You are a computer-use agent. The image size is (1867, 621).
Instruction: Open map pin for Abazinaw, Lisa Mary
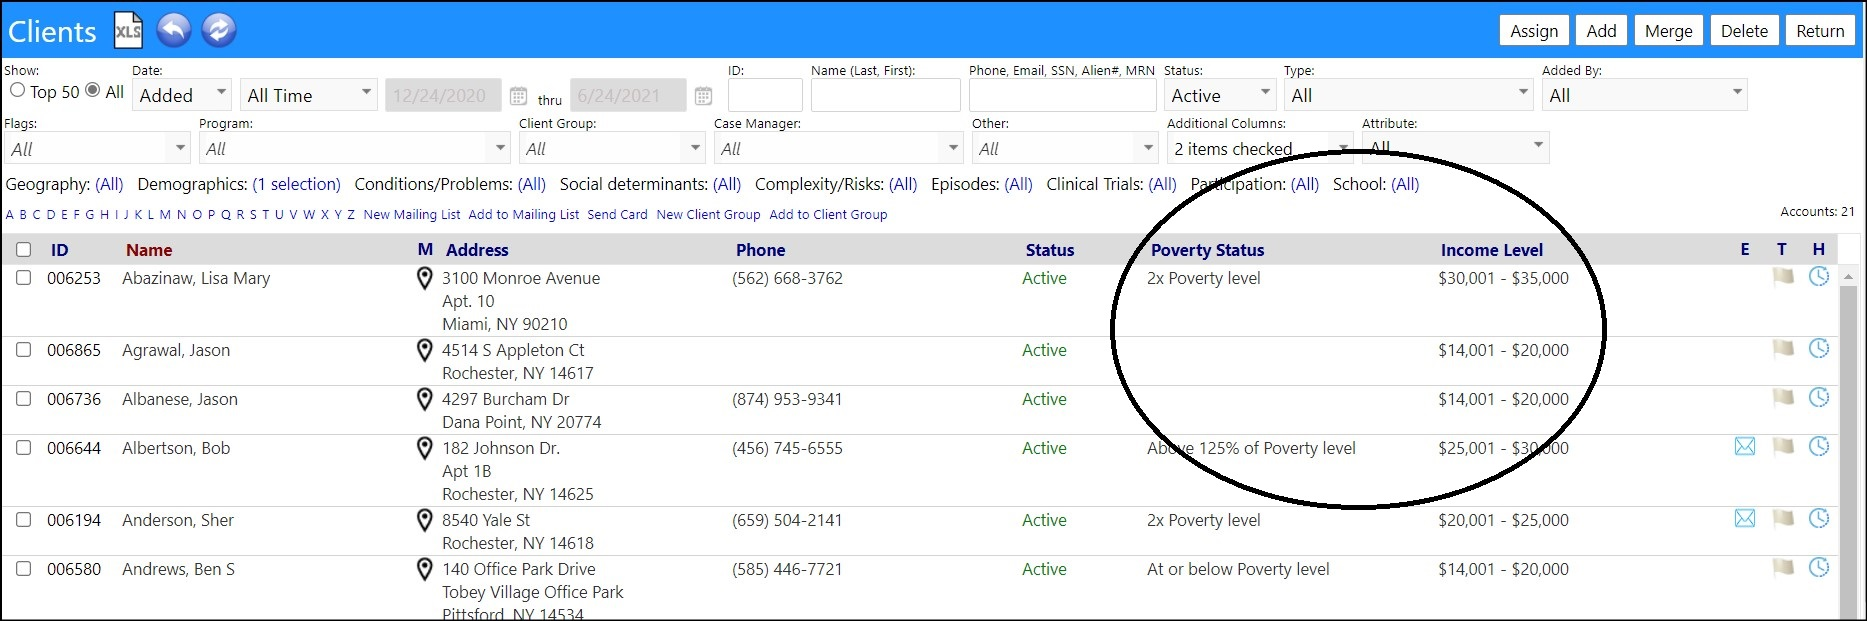(424, 279)
